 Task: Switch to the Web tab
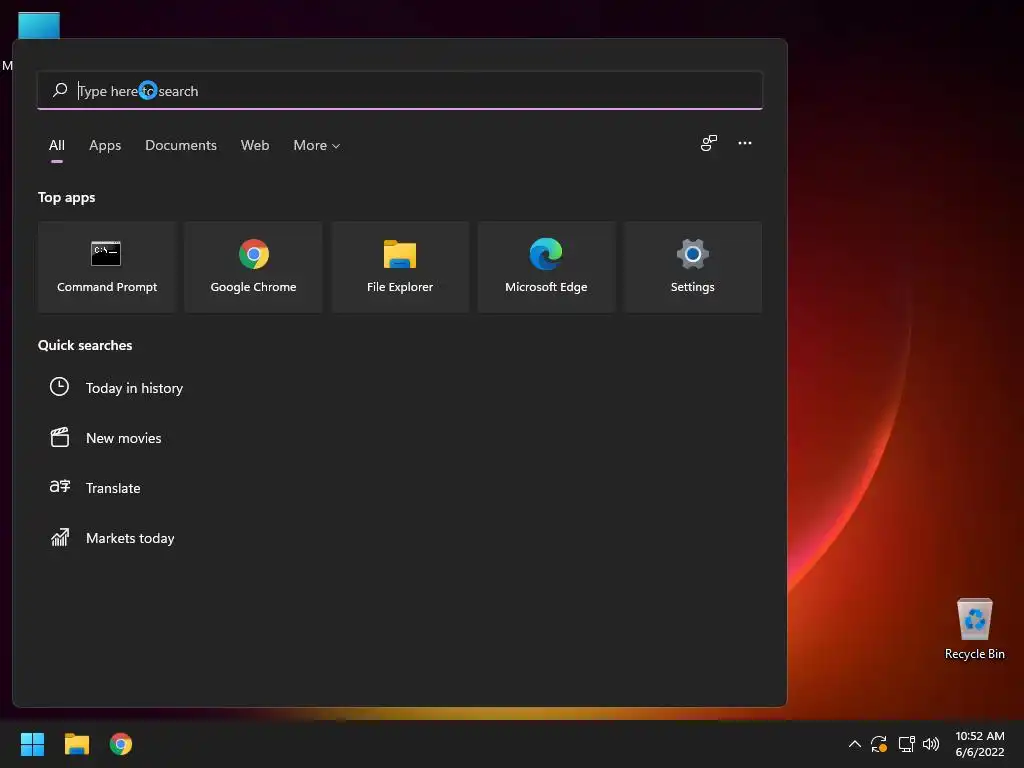click(x=255, y=146)
